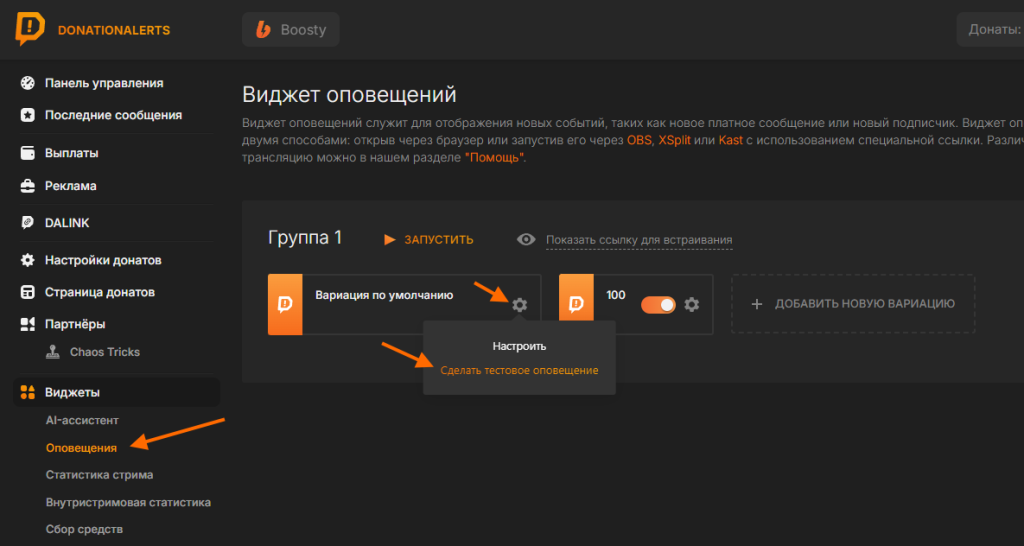
Task: Select Оповещения under Виджеты
Action: 82,448
